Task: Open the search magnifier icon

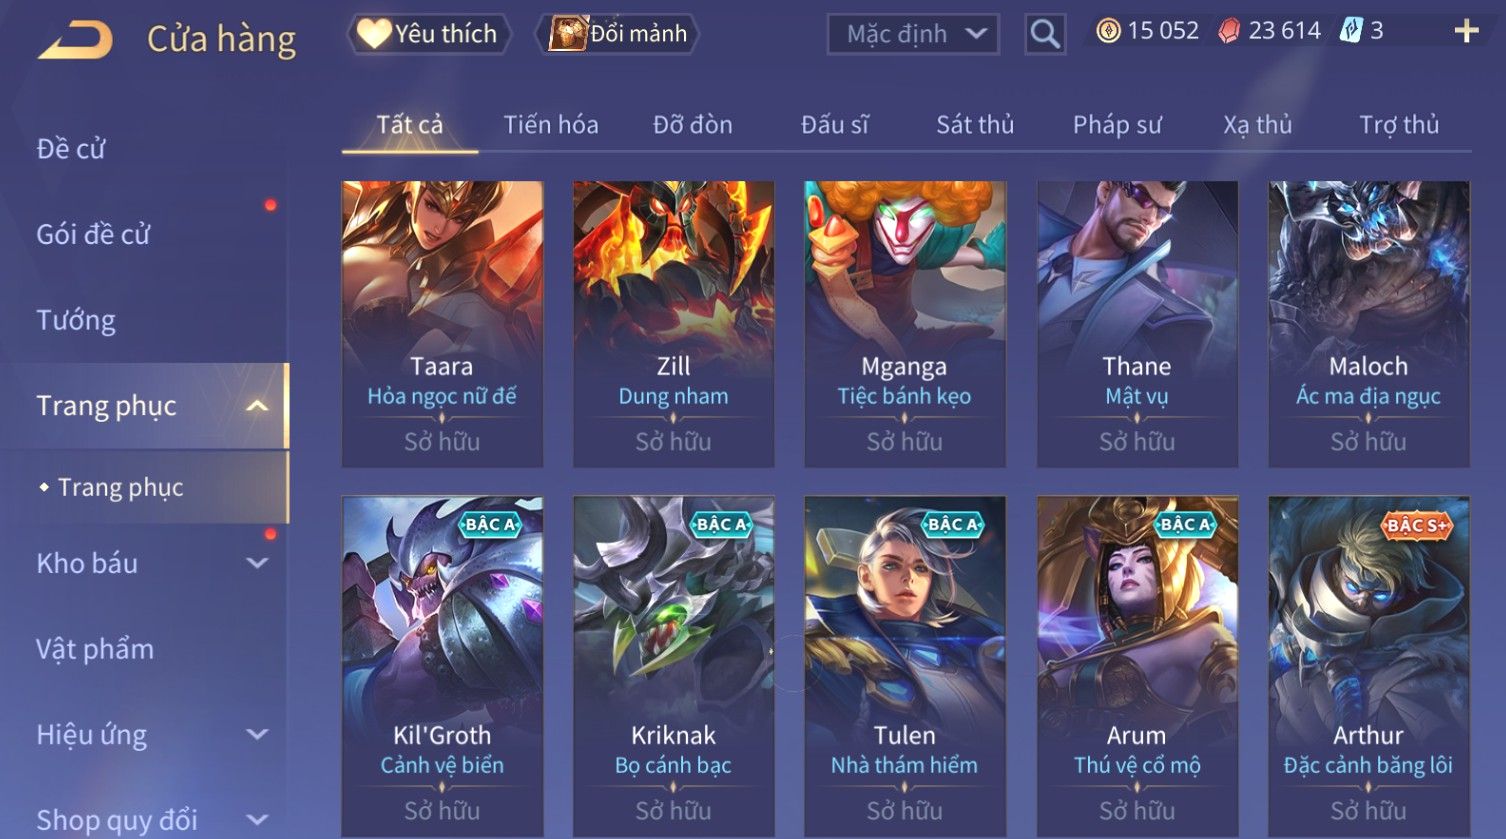Action: click(1045, 34)
